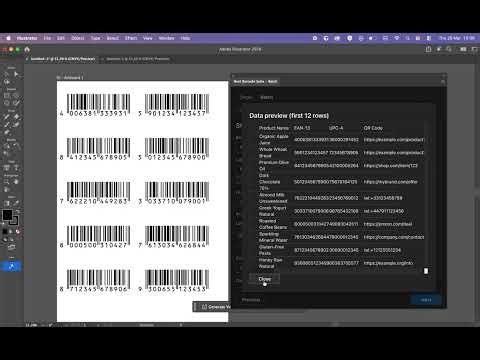Switch to the Batch tab in barcode panel

(266, 97)
